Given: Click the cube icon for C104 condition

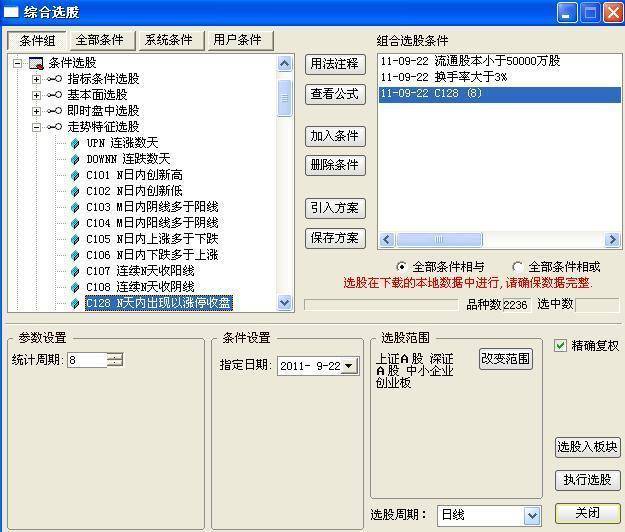Looking at the screenshot, I should [75, 223].
